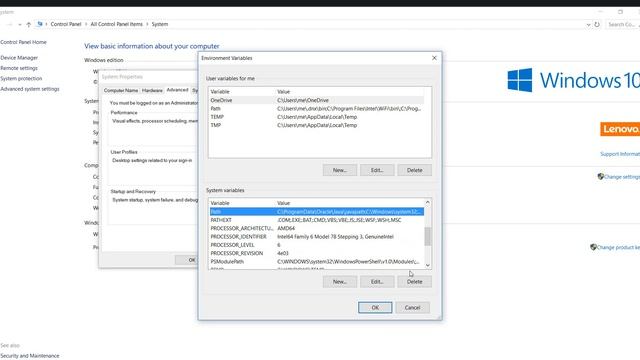640x360 pixels.
Task: Open Control Panel Home link
Action: (23, 42)
